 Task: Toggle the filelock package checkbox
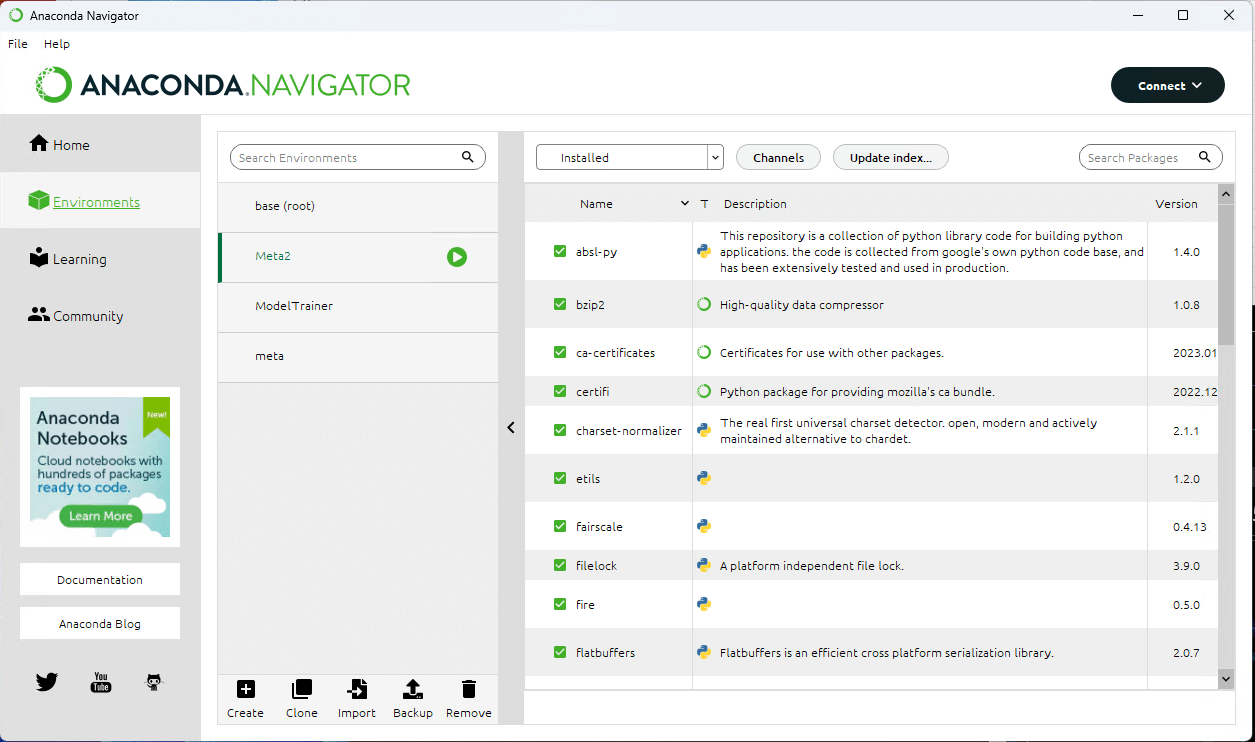pos(560,565)
